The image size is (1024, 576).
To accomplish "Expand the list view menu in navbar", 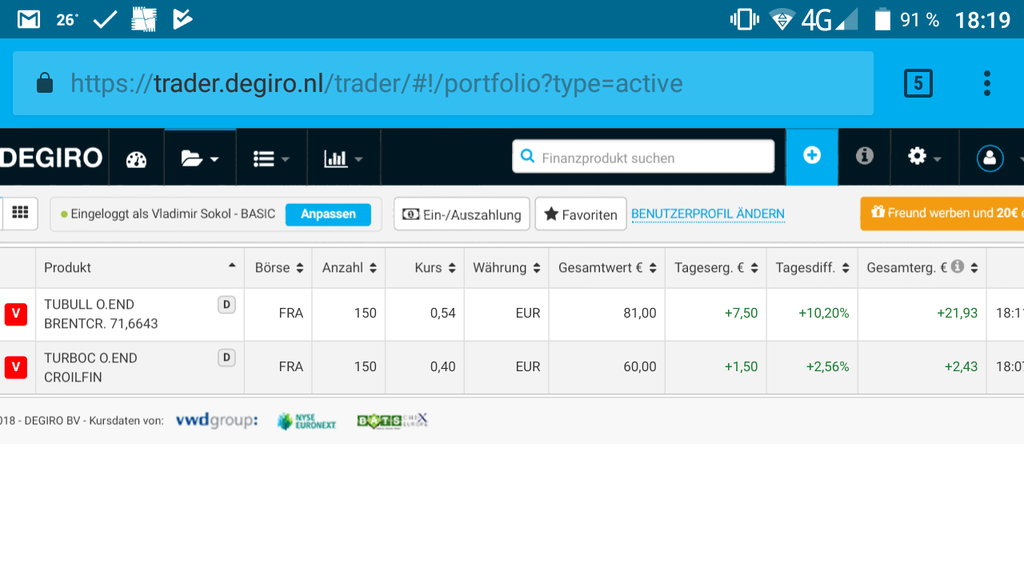I will pos(271,158).
